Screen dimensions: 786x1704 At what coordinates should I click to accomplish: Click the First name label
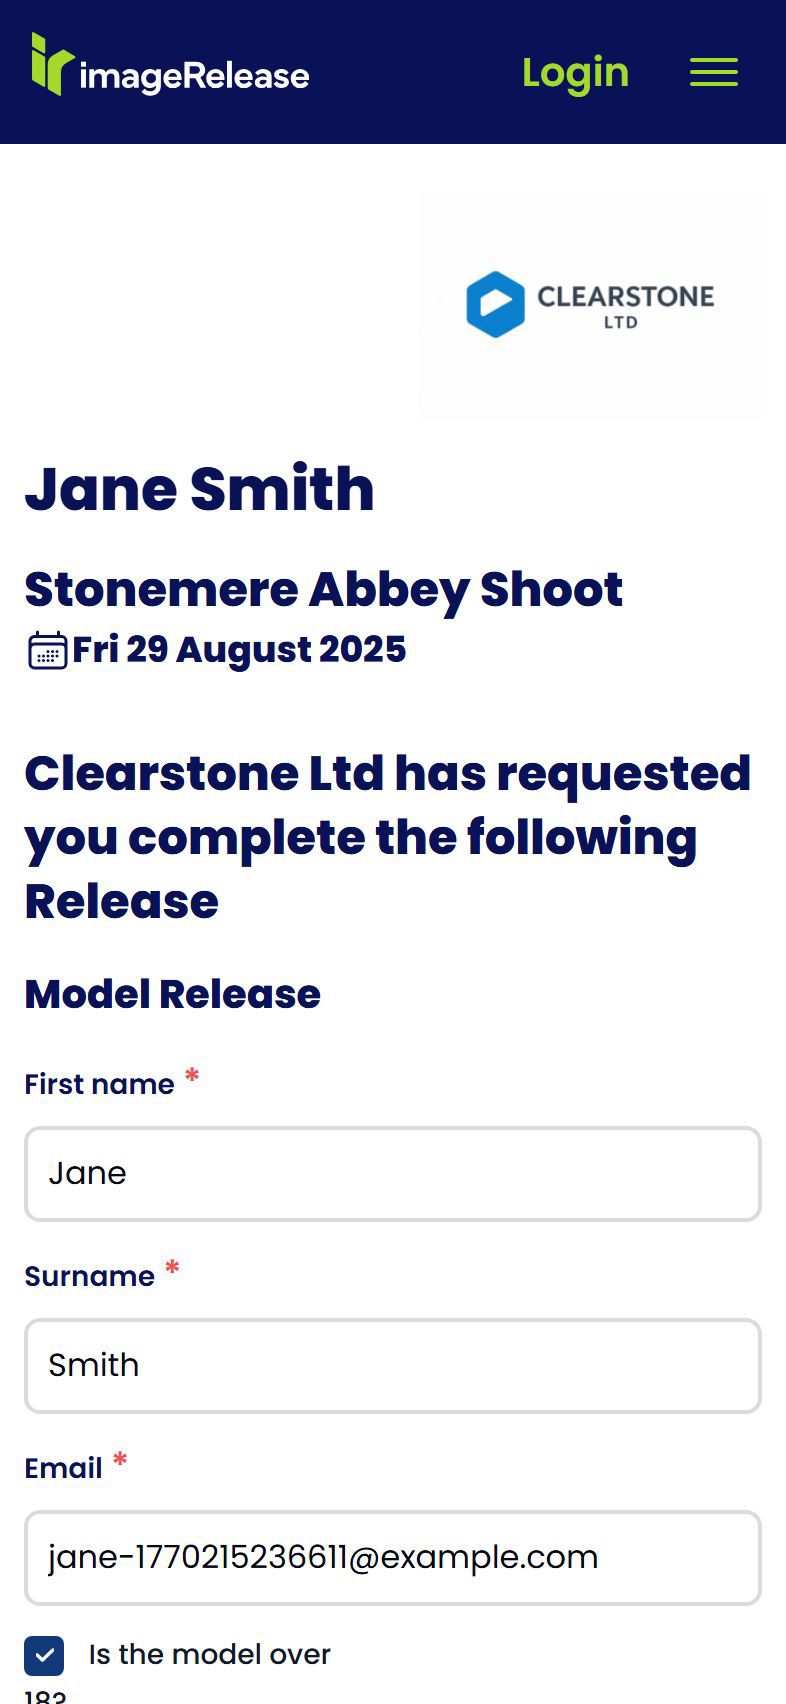(x=99, y=1084)
